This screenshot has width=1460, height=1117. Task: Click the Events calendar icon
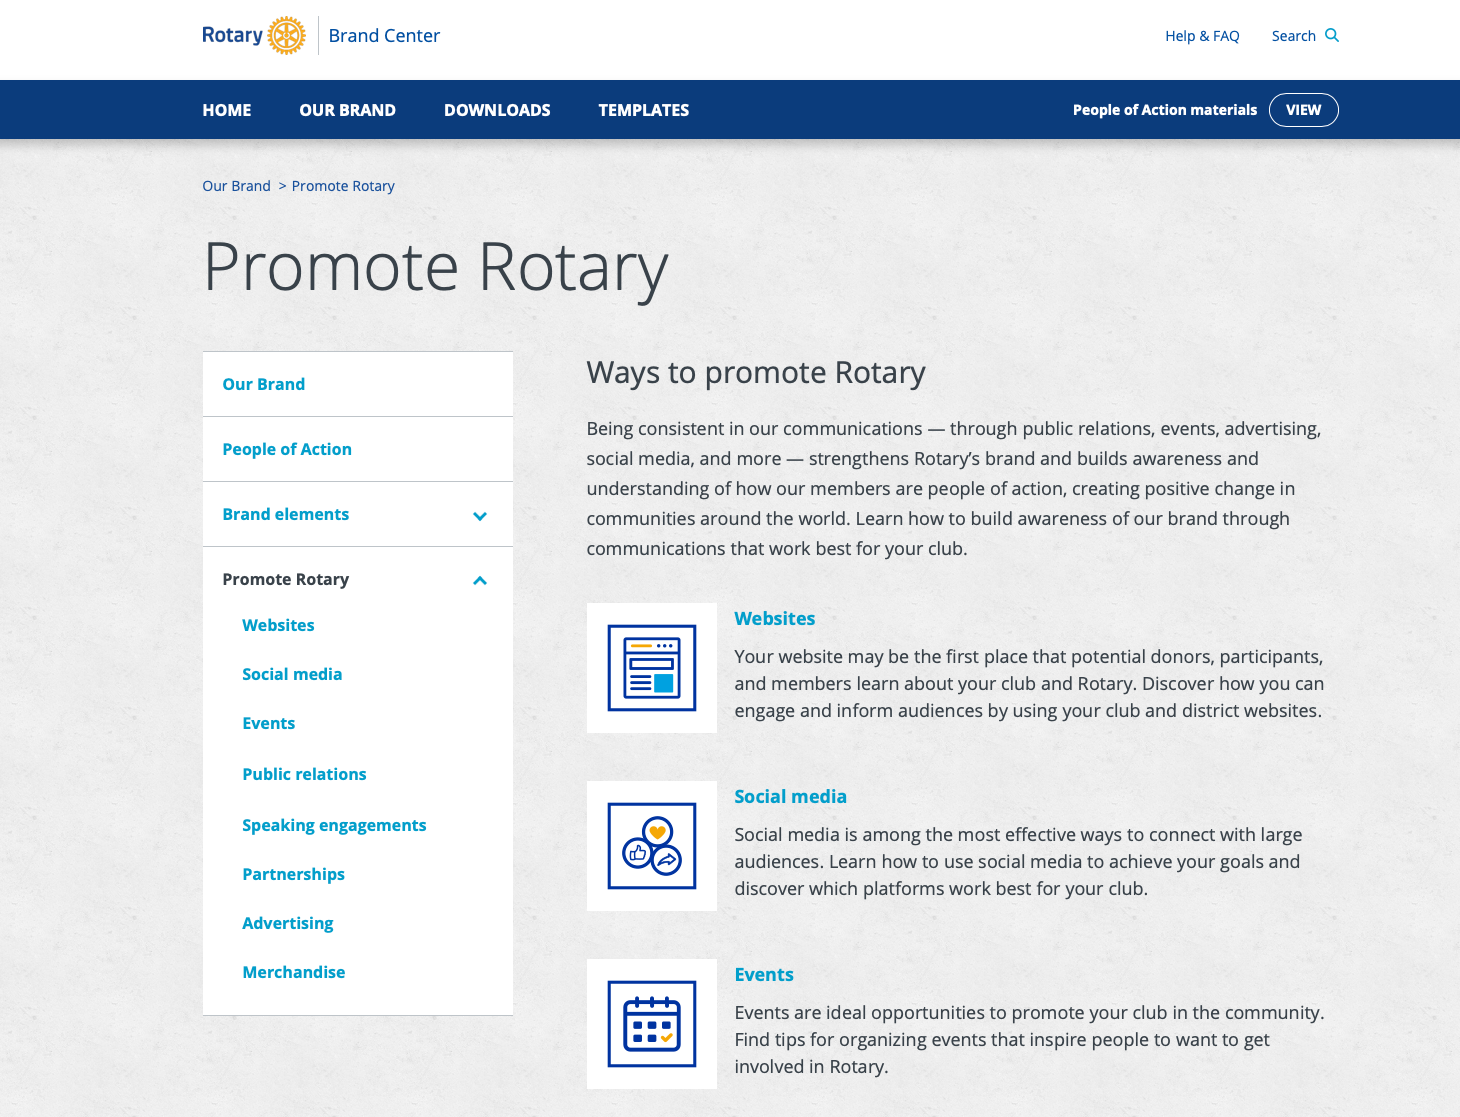pos(651,1023)
